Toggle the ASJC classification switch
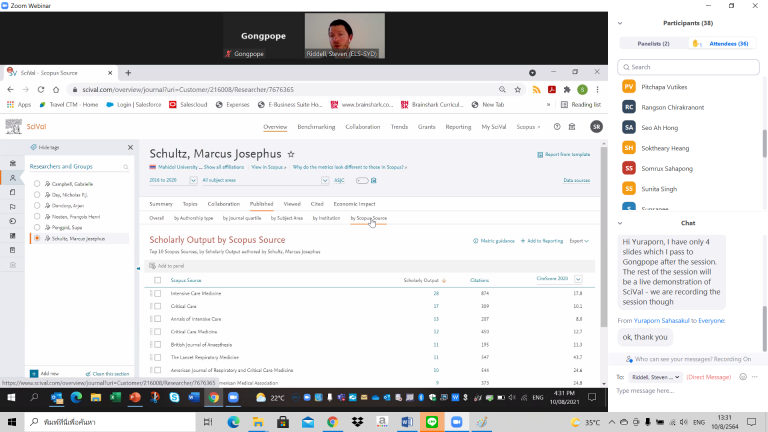 click(362, 180)
